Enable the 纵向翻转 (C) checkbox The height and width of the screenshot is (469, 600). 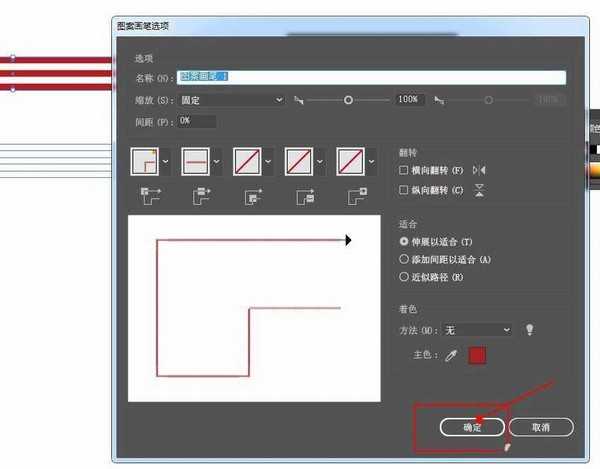pos(403,190)
